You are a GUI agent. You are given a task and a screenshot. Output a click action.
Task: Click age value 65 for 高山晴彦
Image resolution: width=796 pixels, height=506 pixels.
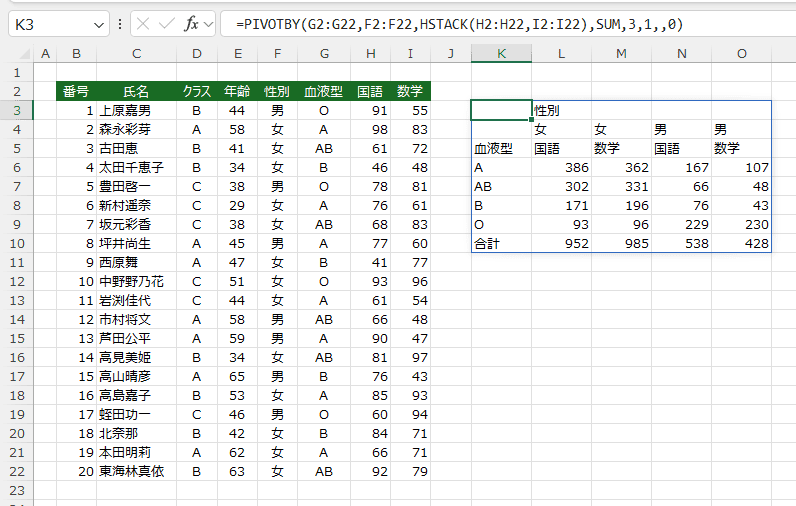click(237, 376)
